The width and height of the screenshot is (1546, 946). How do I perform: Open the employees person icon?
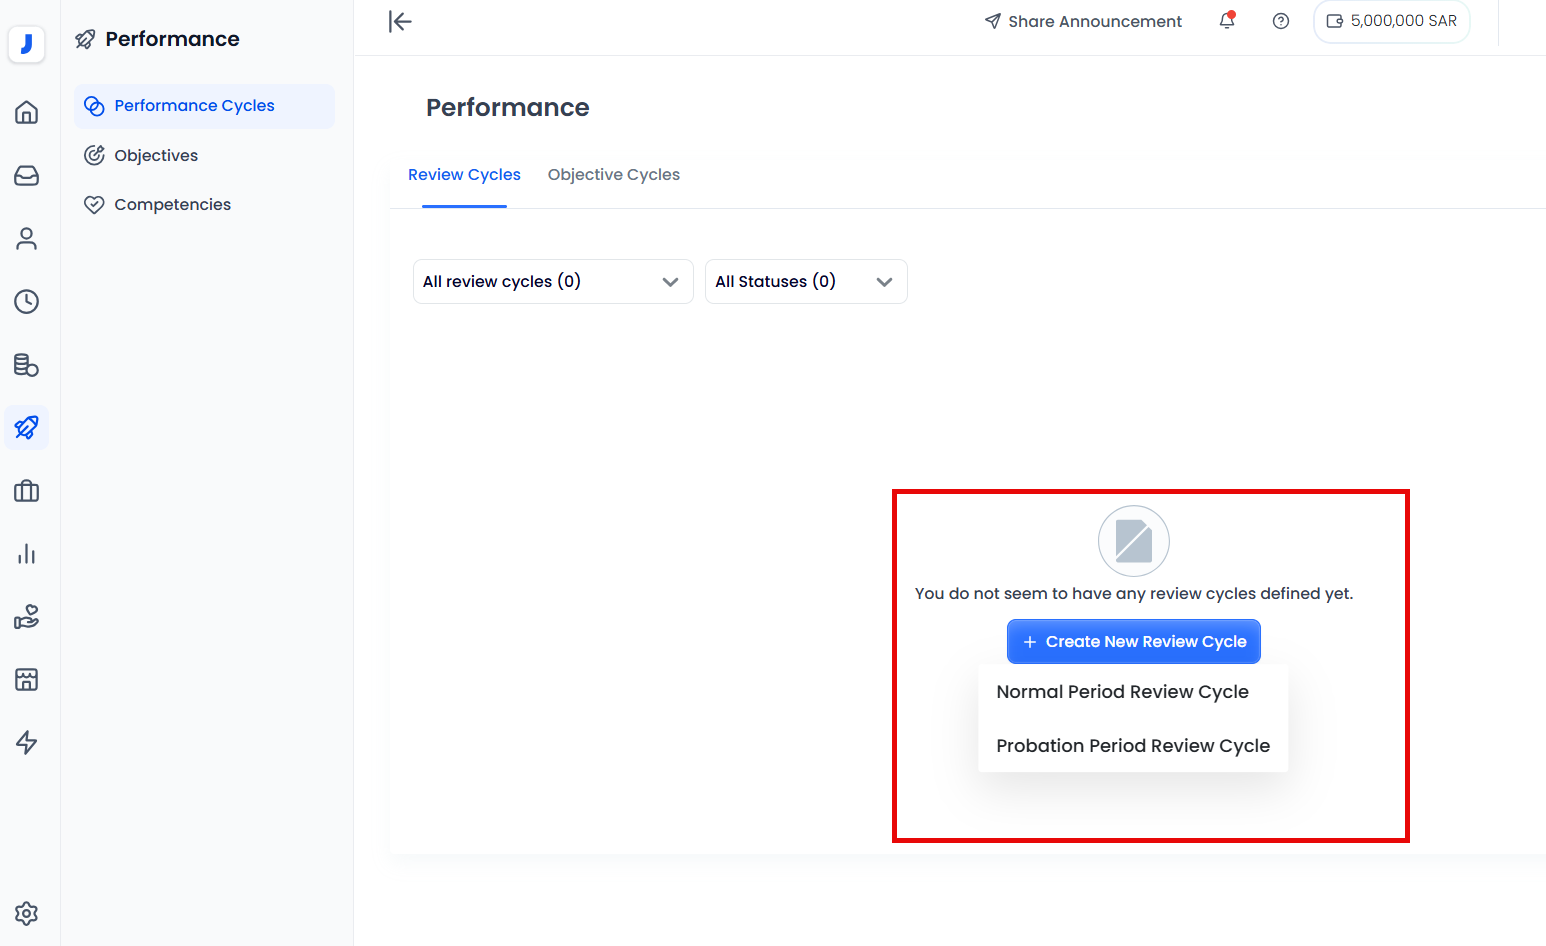[x=27, y=239]
